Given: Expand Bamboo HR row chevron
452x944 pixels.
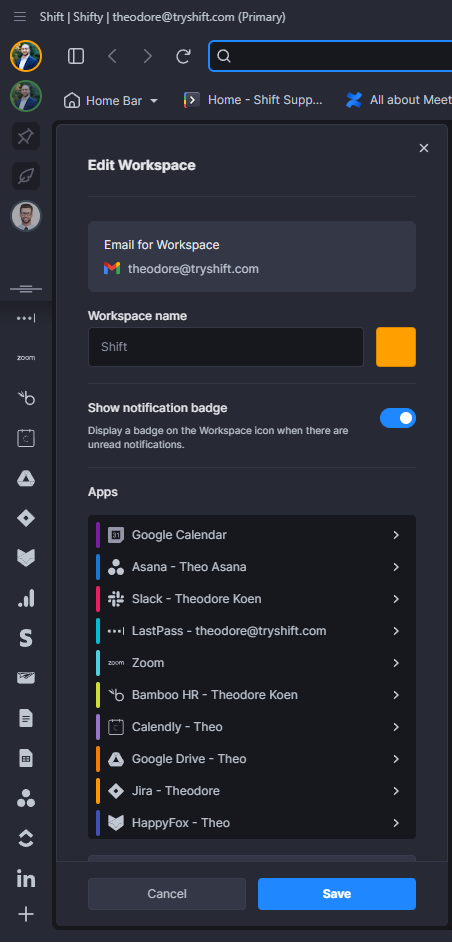Looking at the screenshot, I should coord(396,695).
